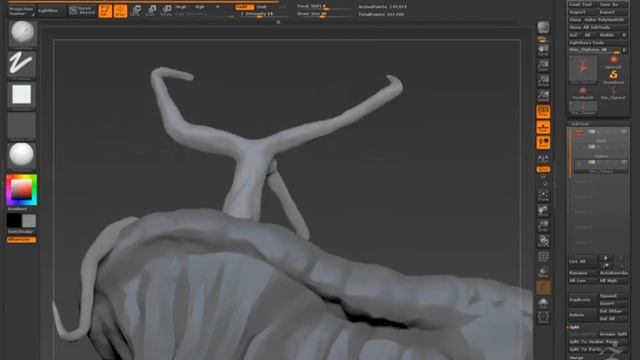Toggle Persp perspective button
Screen dimensions: 640x360
click(x=543, y=111)
